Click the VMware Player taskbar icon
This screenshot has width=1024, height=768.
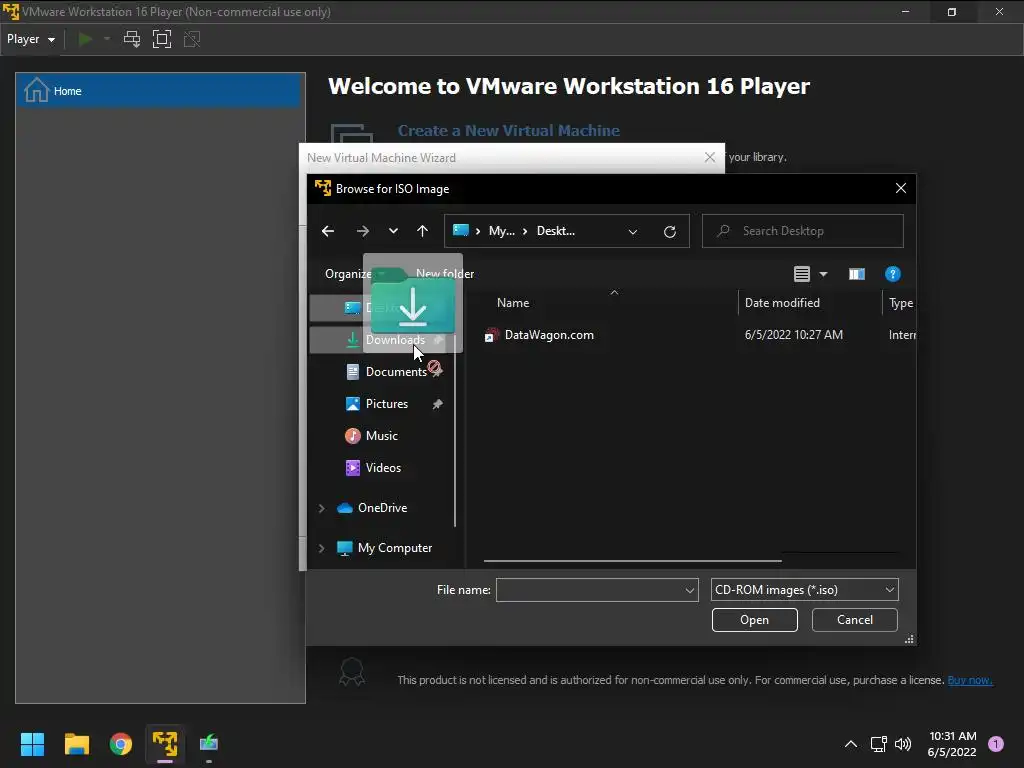(x=165, y=744)
